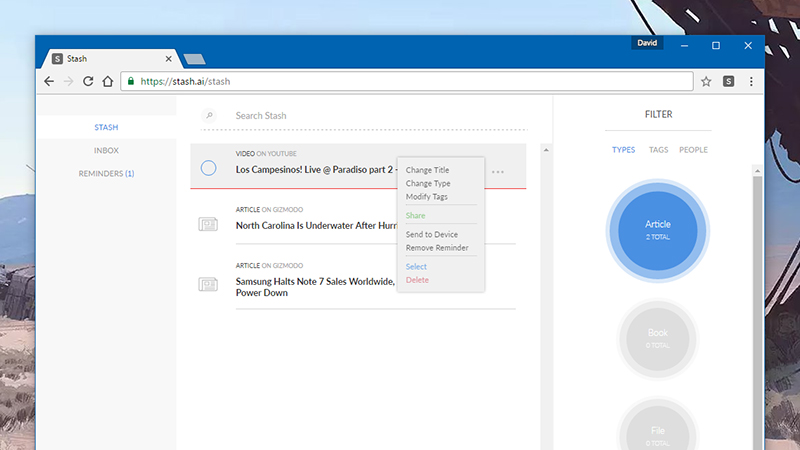Maximize the browser window
Screen dimensions: 800x450
point(716,45)
